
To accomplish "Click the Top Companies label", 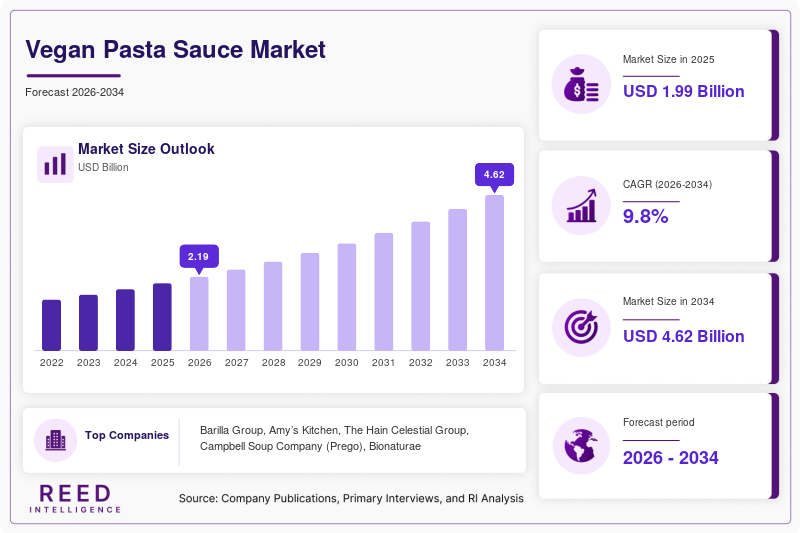I will (x=127, y=435).
